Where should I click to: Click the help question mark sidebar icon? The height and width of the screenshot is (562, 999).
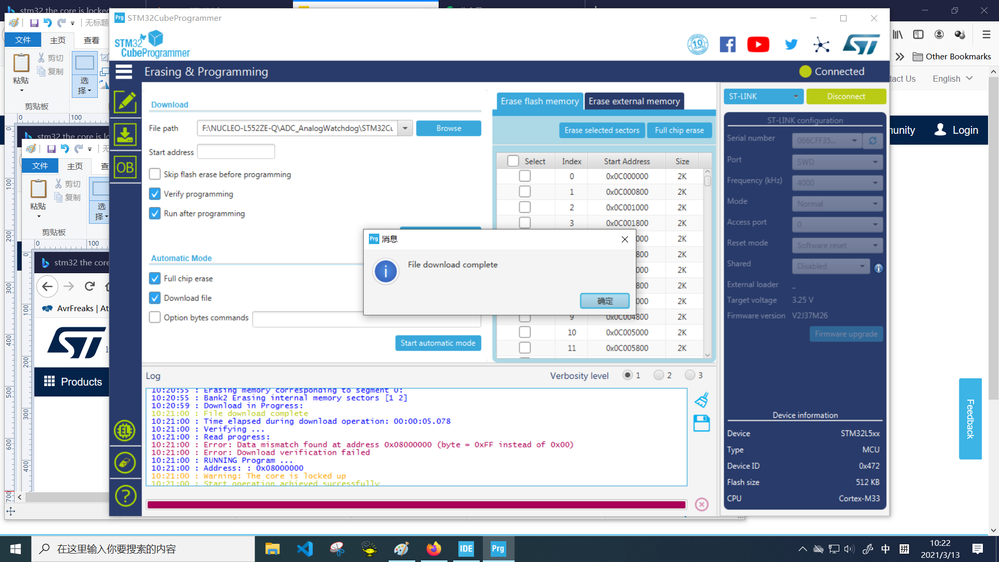125,496
